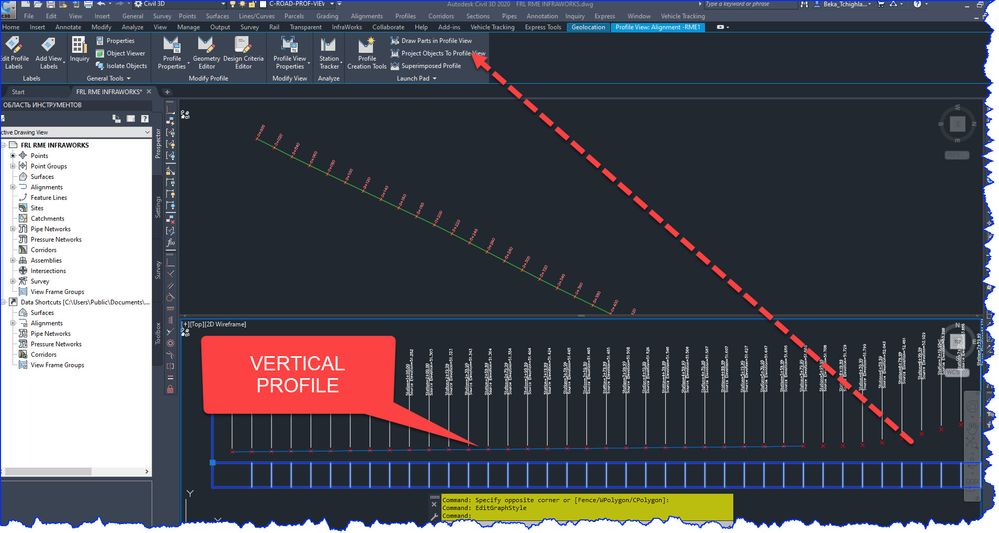This screenshot has width=999, height=533.
Task: Click the keyword search field in title bar
Action: coord(750,4)
